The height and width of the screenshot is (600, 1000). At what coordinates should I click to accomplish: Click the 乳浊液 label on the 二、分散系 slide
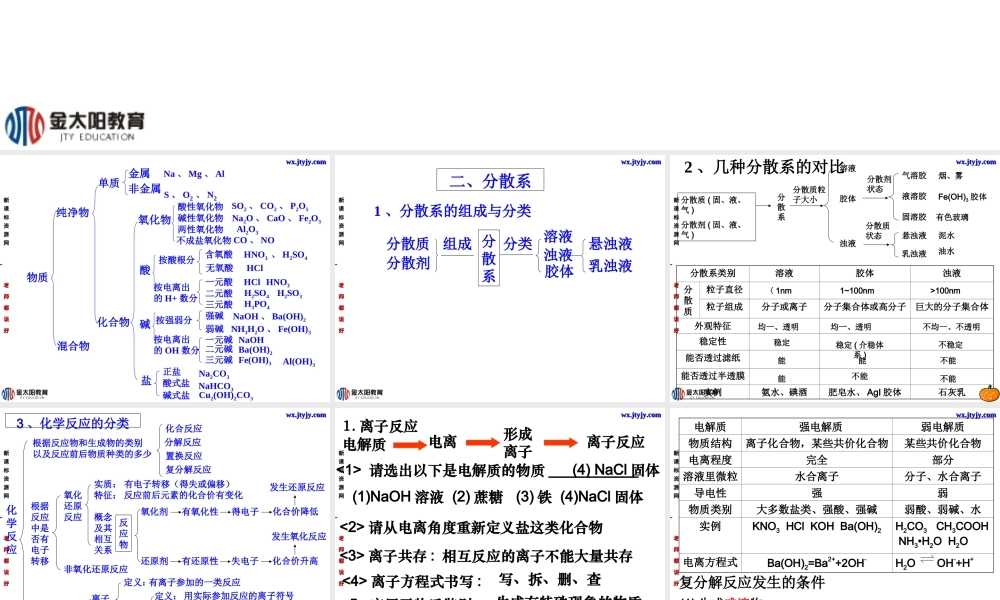[x=610, y=266]
